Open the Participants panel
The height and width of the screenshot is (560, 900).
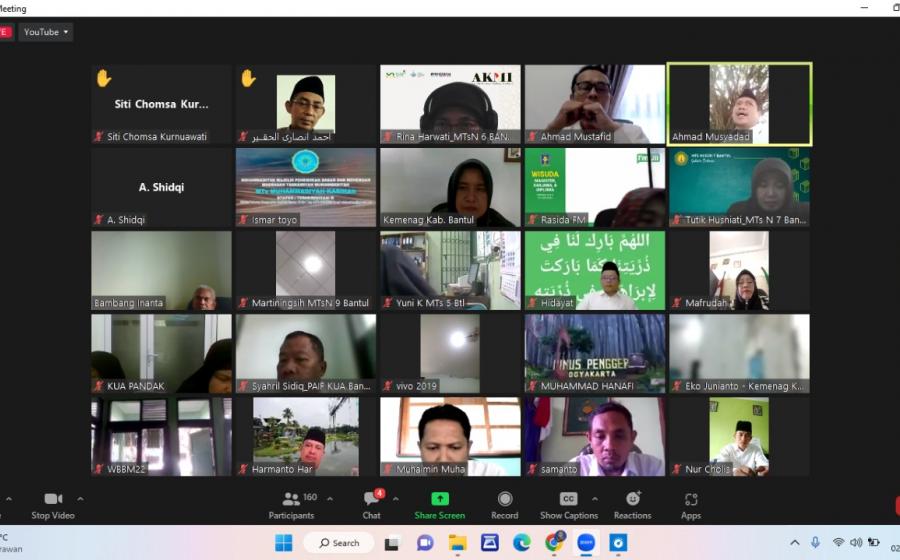tap(291, 504)
